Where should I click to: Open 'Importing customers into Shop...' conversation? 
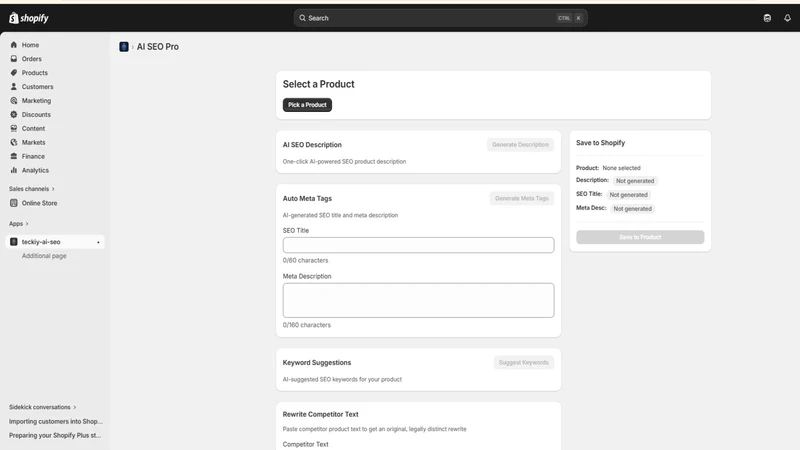tap(56, 421)
